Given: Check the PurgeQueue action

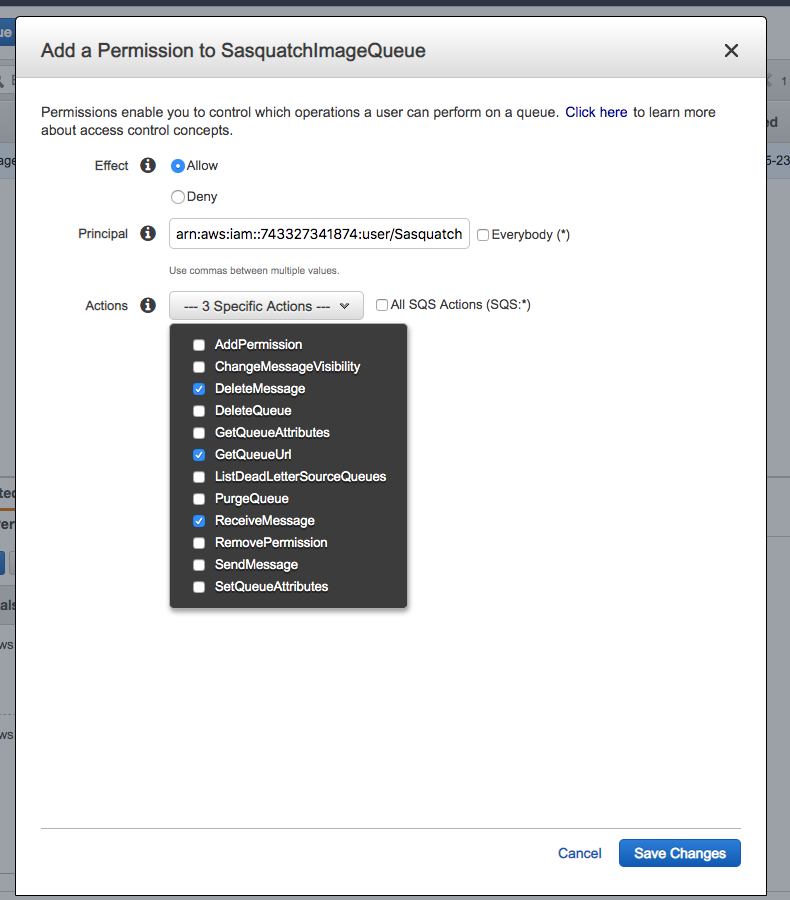Looking at the screenshot, I should coord(199,499).
